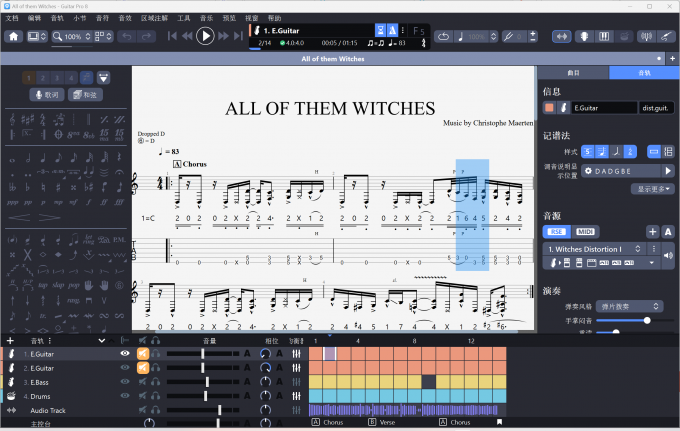Click the 歌词 button in the left panel
680x431 pixels.
[x=48, y=94]
